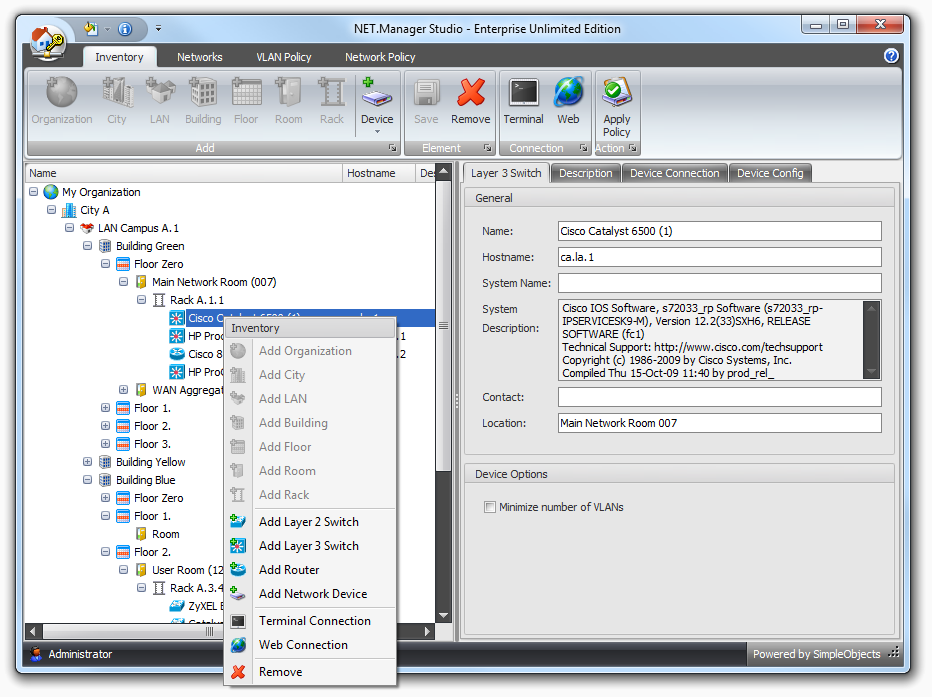Open the Device dropdown arrow in ribbon

pyautogui.click(x=377, y=131)
